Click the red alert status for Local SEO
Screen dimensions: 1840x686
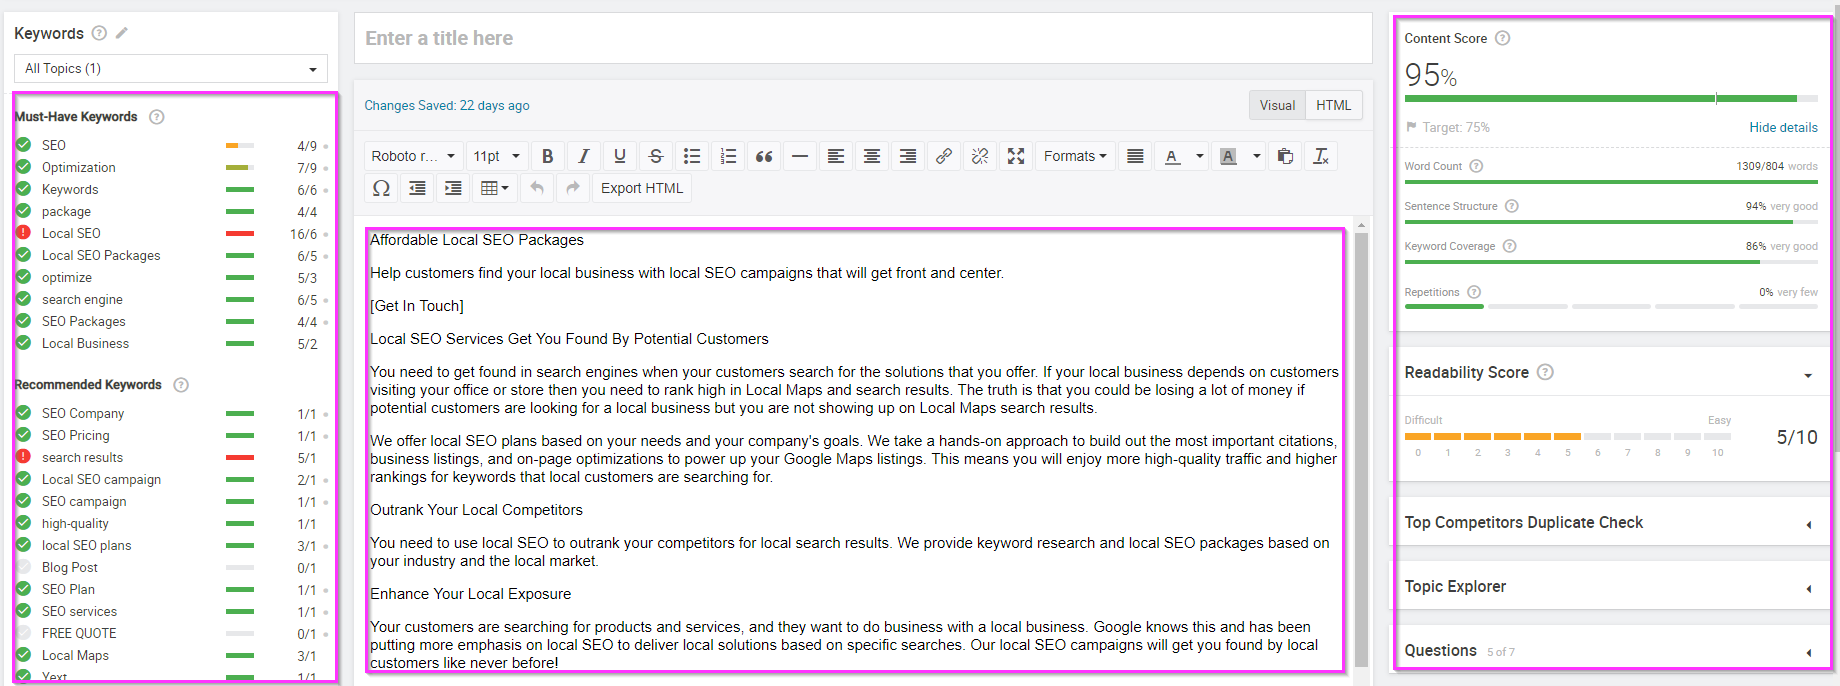point(23,233)
